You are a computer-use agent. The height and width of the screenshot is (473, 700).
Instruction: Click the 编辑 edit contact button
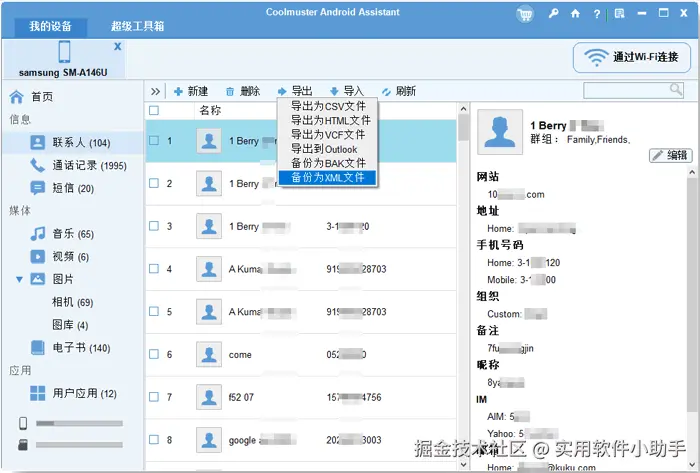(671, 155)
